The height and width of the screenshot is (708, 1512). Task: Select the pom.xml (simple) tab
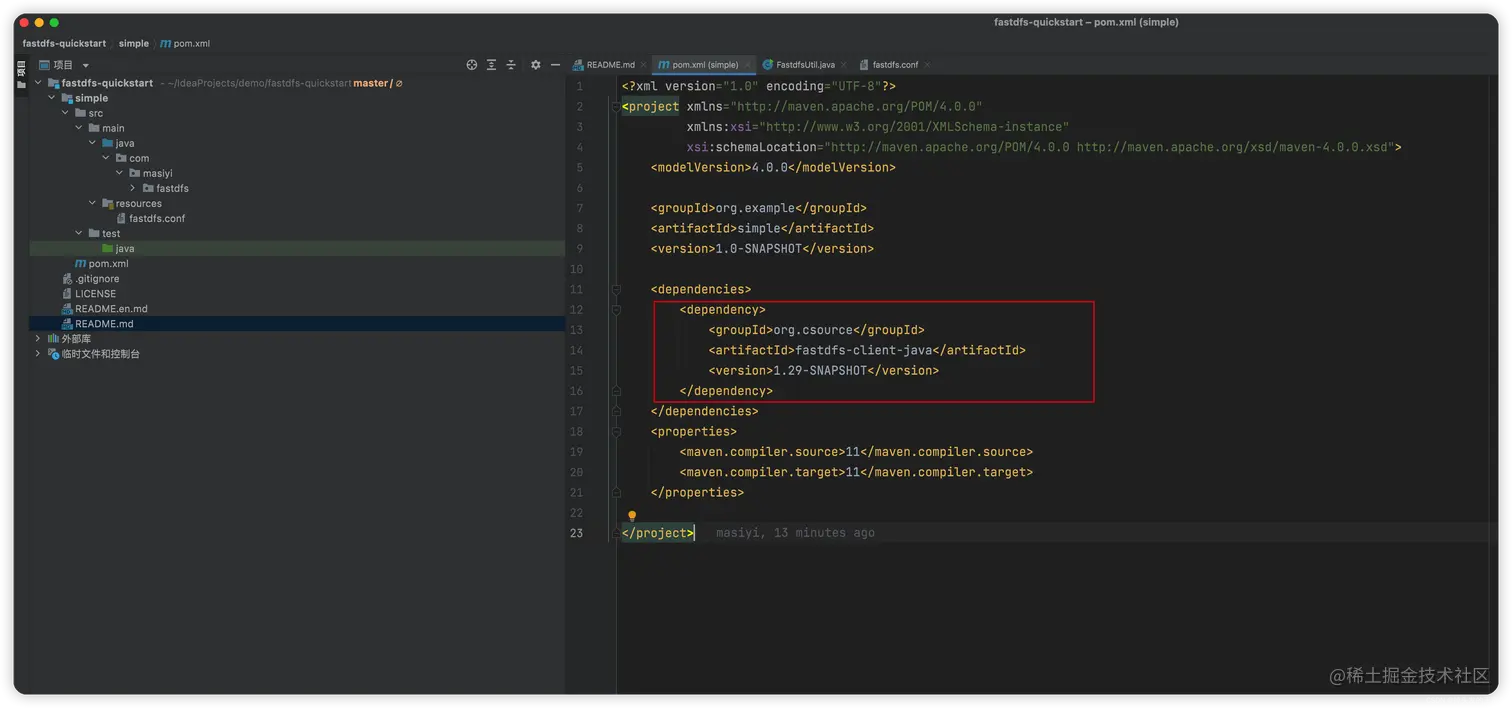tap(705, 65)
